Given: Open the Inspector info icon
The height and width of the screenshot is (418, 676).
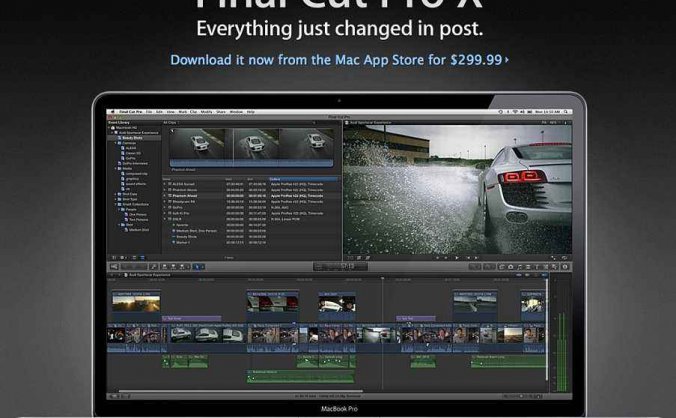Looking at the screenshot, I should [x=565, y=267].
